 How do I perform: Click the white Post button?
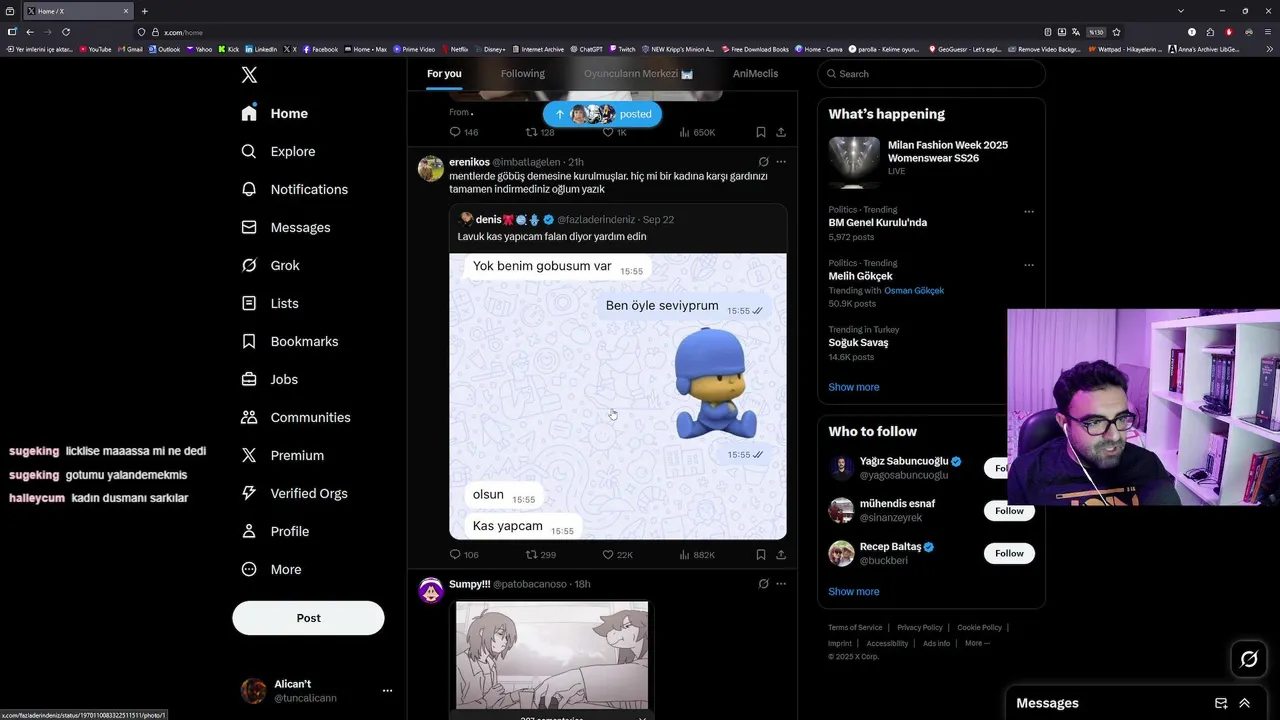pyautogui.click(x=308, y=618)
